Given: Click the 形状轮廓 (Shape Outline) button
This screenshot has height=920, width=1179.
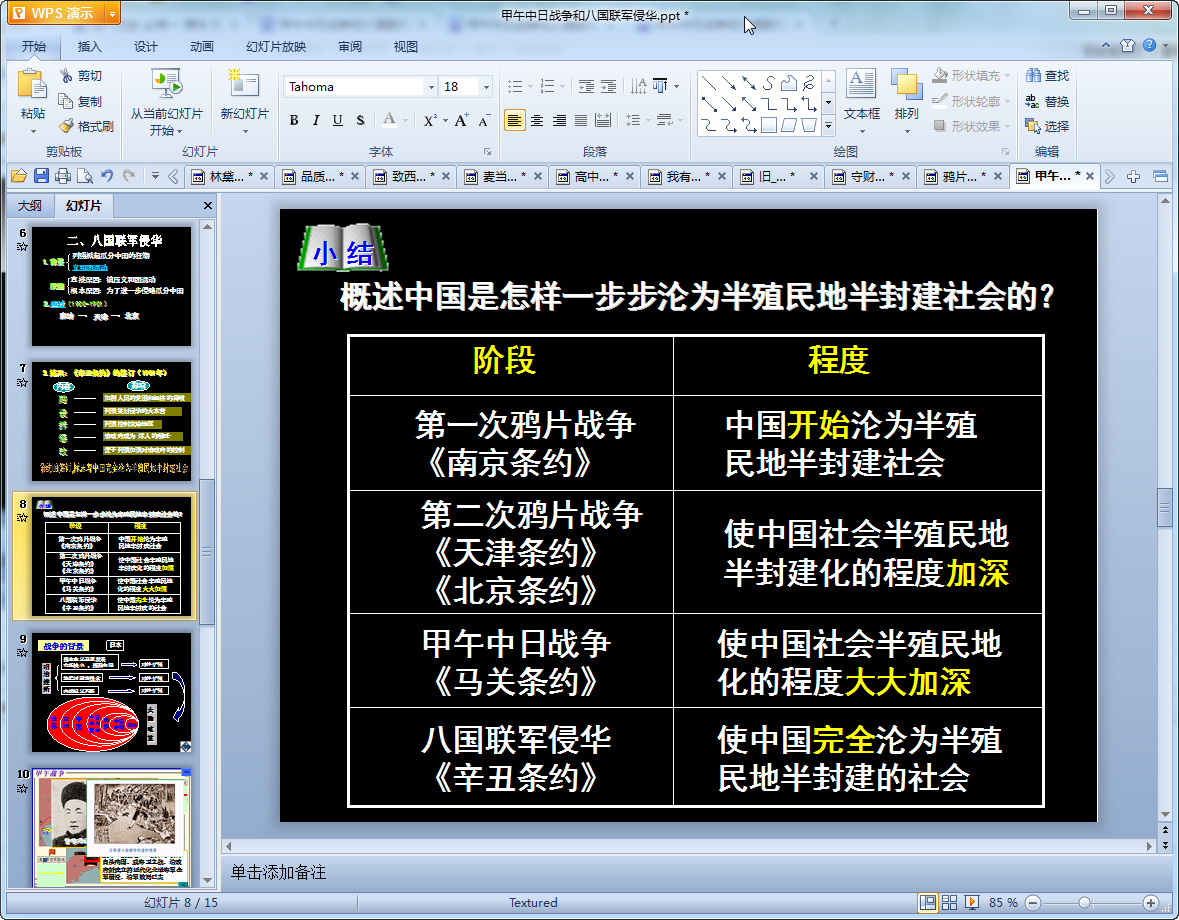Looking at the screenshot, I should [971, 101].
